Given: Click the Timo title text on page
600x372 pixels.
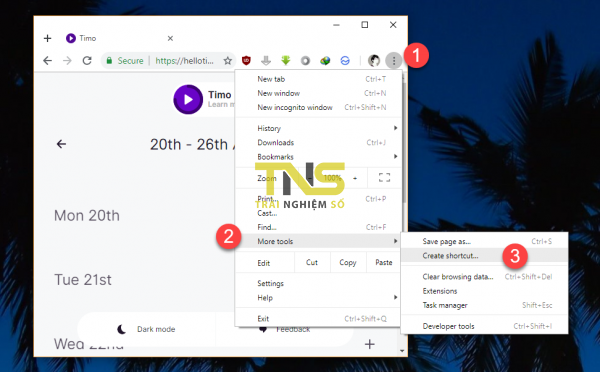Looking at the screenshot, I should click(x=220, y=95).
